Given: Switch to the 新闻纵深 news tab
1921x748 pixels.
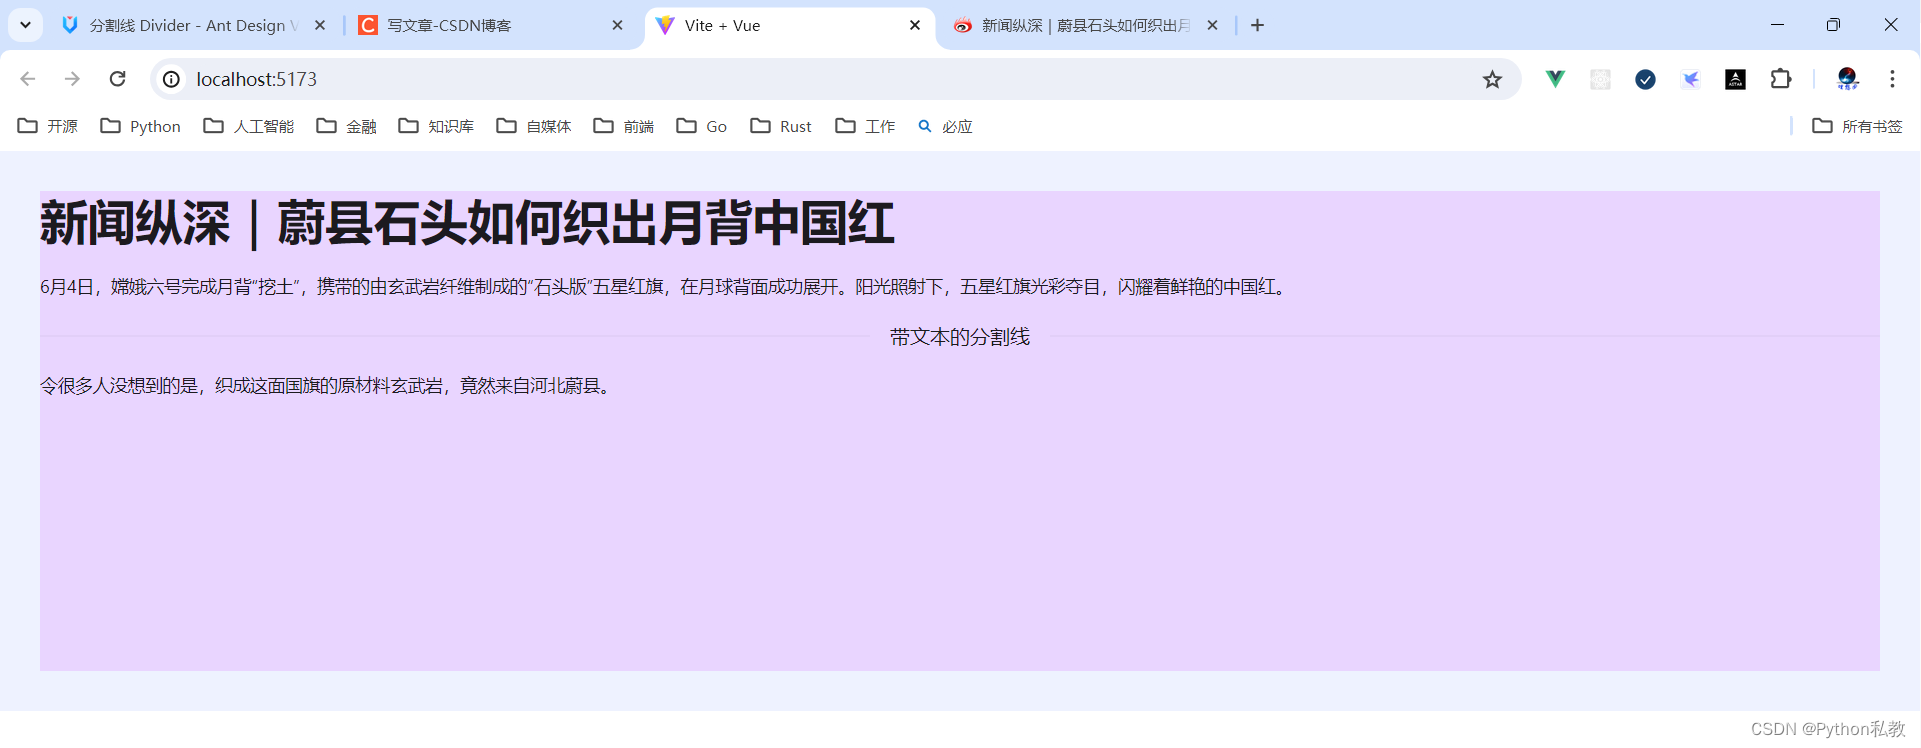Looking at the screenshot, I should coord(1088,25).
